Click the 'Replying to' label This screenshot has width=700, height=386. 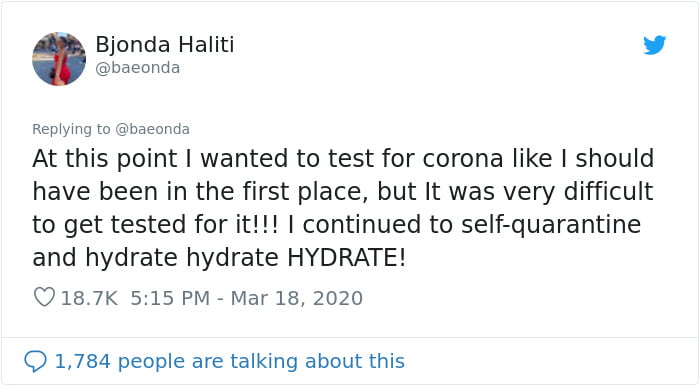pos(71,129)
